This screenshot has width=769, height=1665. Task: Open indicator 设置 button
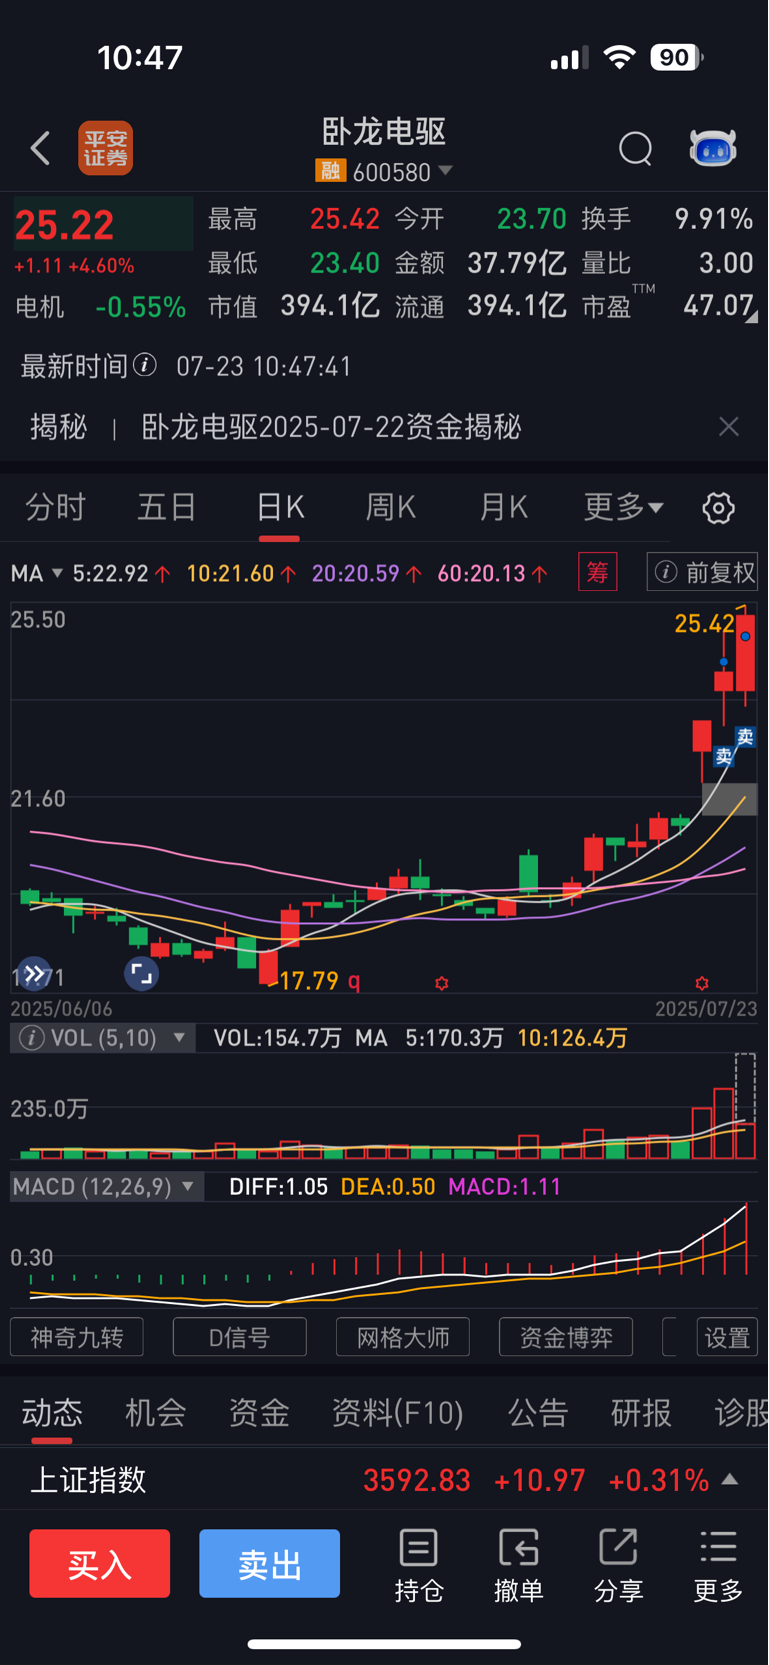[x=727, y=1337]
